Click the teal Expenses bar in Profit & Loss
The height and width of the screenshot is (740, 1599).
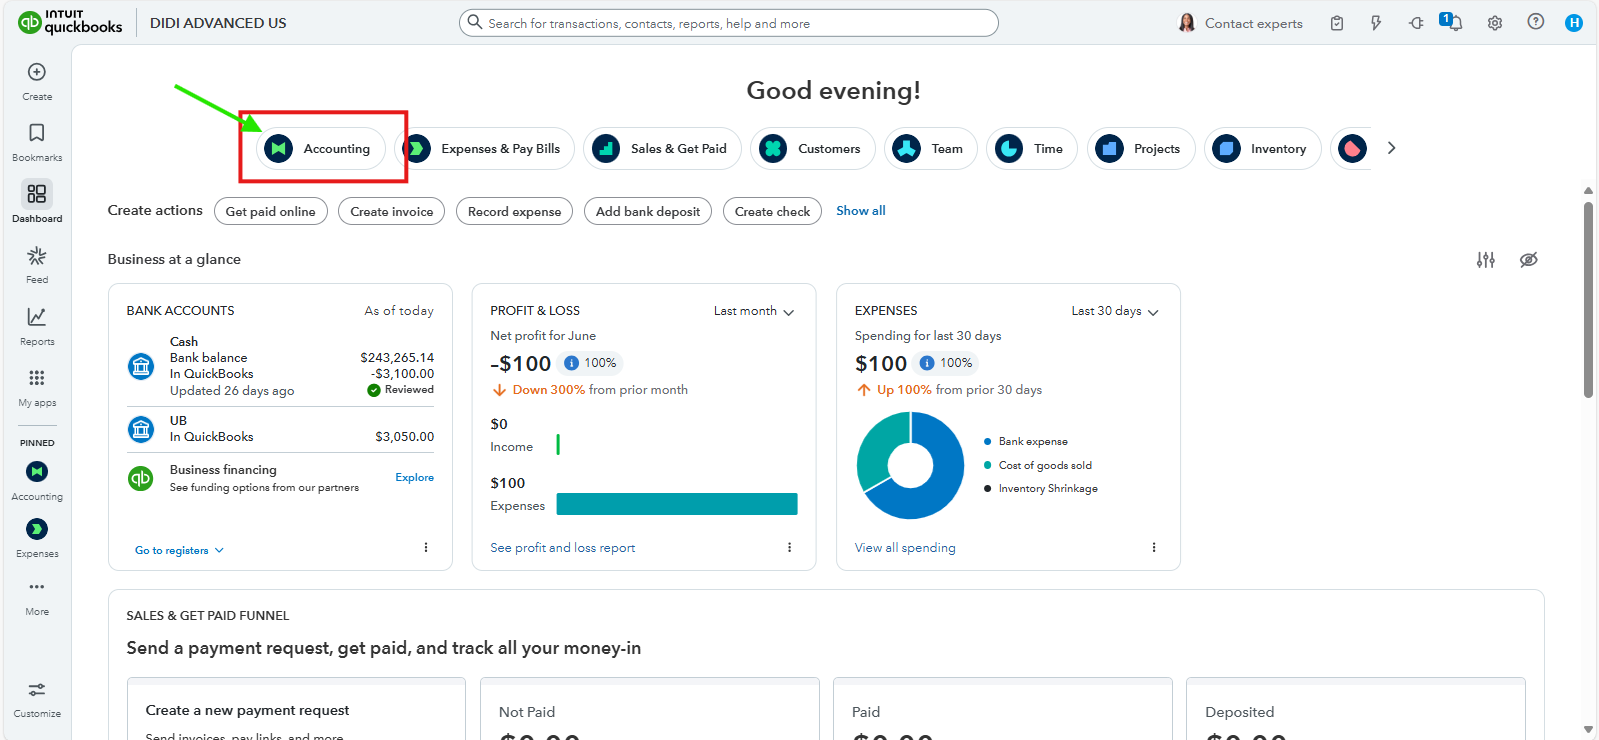[x=677, y=504]
